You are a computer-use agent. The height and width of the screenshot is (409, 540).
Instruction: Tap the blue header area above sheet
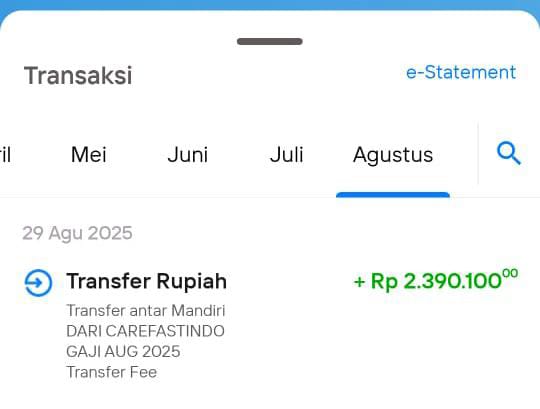(270, 4)
